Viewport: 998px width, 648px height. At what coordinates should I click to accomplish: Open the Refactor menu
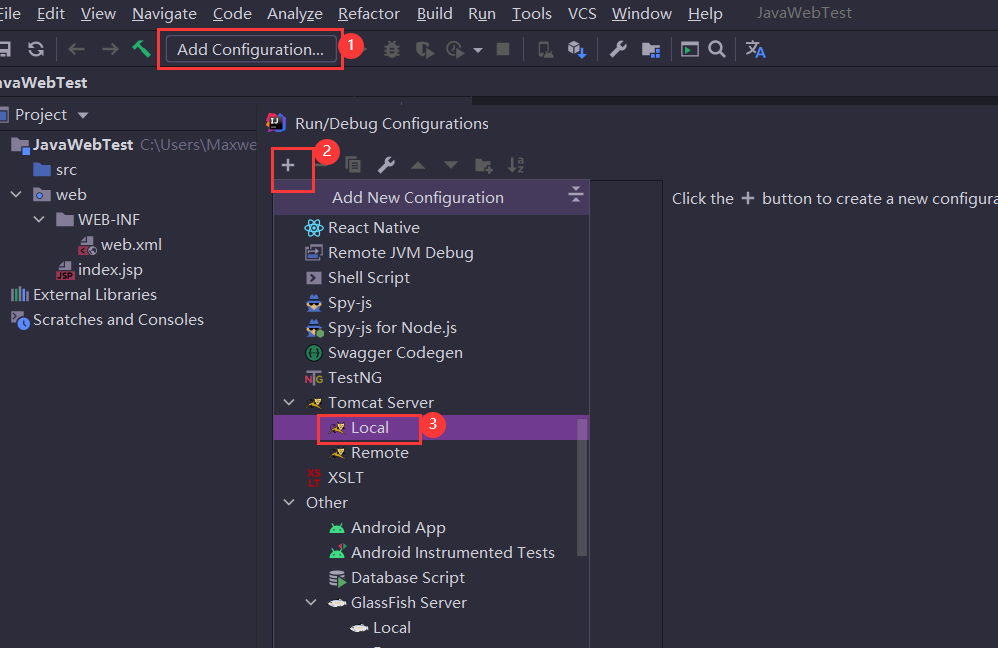369,14
